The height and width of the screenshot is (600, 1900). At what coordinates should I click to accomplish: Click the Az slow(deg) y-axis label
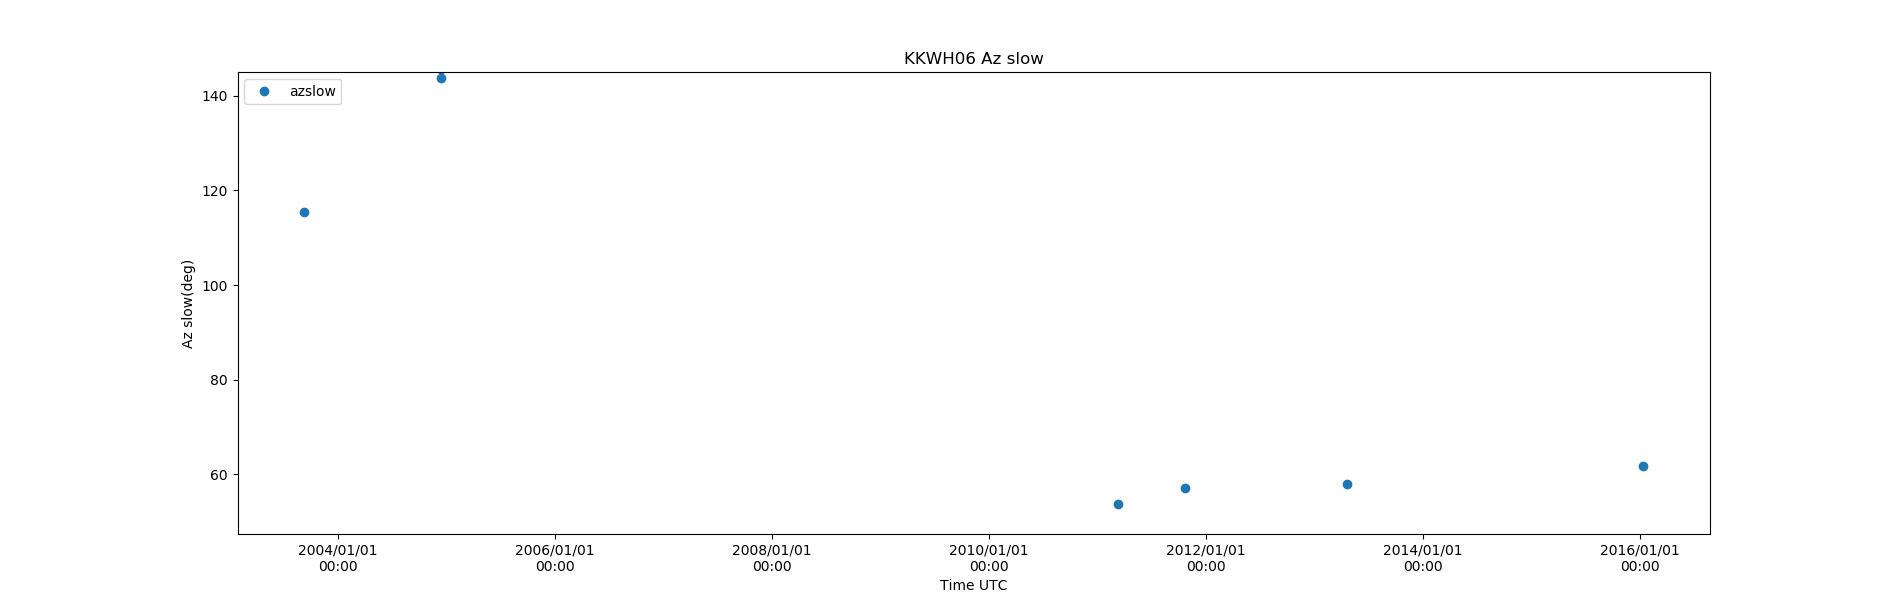pyautogui.click(x=187, y=304)
